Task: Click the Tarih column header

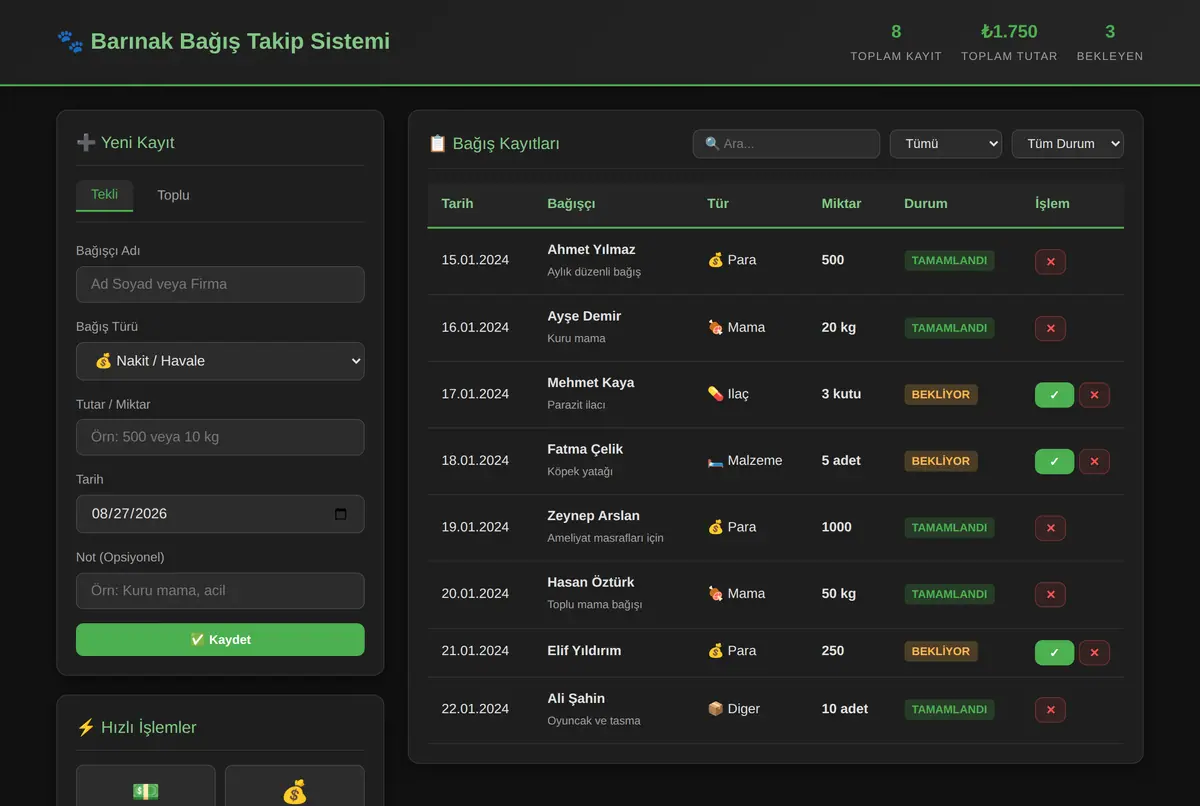Action: 457,203
